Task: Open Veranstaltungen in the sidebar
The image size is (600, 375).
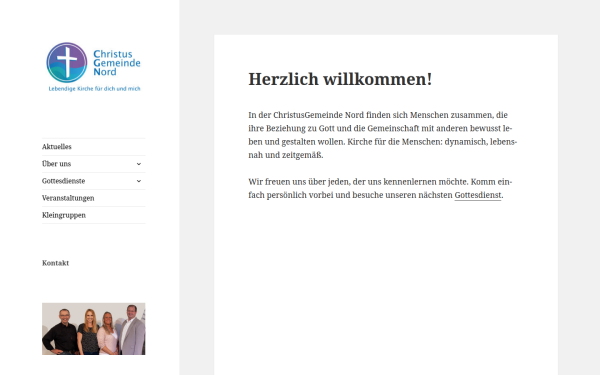Action: click(68, 198)
